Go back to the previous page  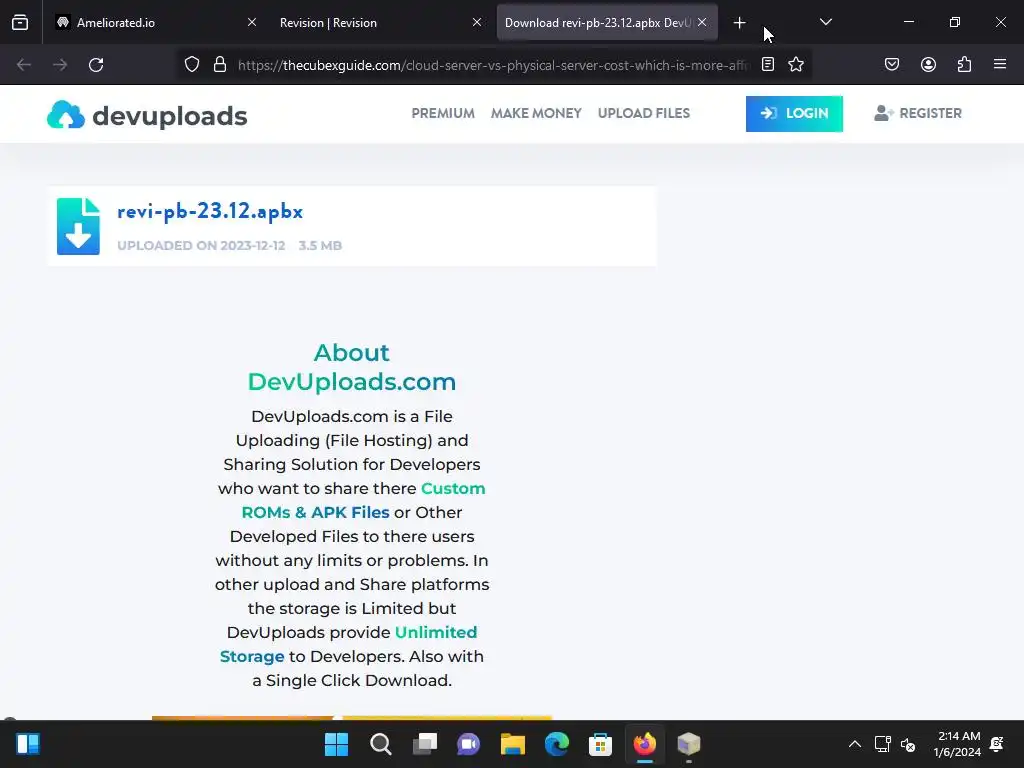coord(24,65)
